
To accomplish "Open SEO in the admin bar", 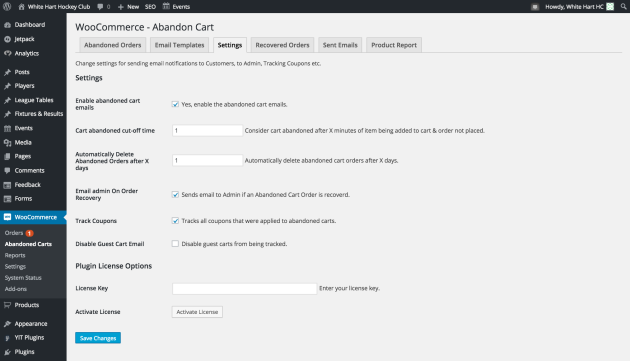I will 150,7.
